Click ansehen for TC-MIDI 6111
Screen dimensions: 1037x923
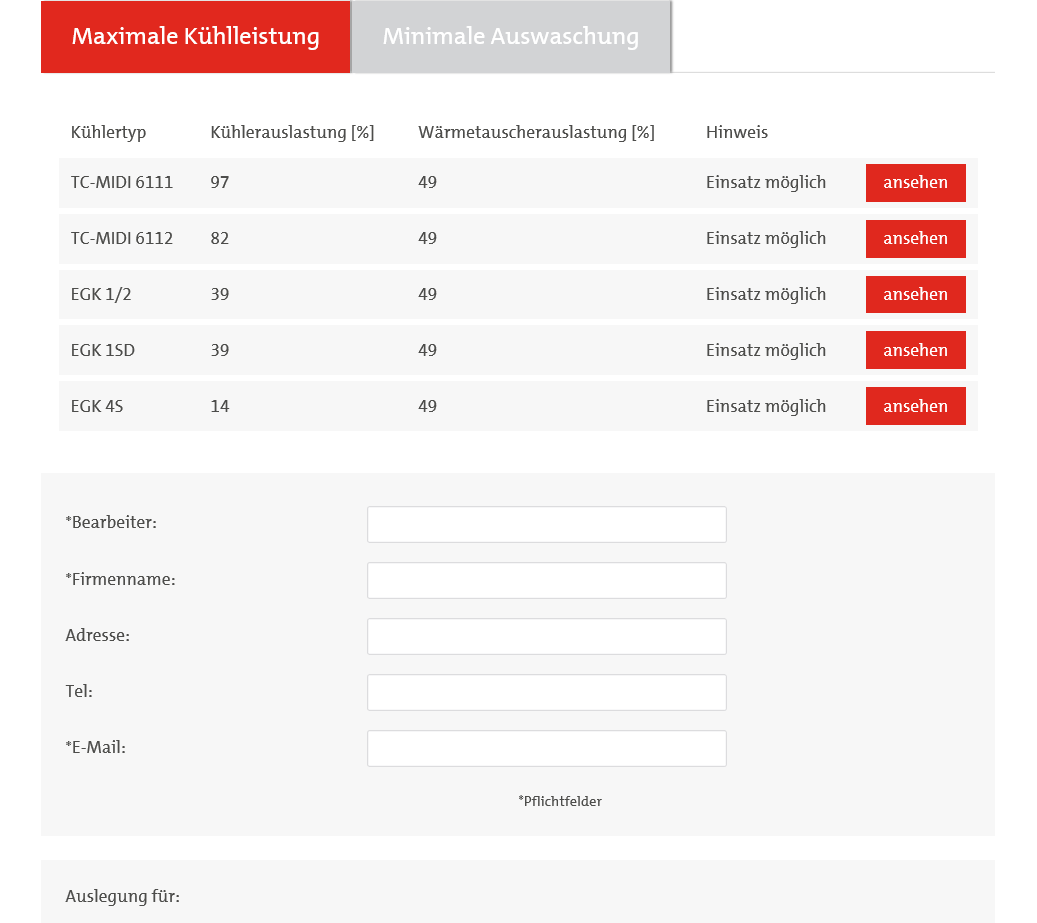click(x=915, y=183)
